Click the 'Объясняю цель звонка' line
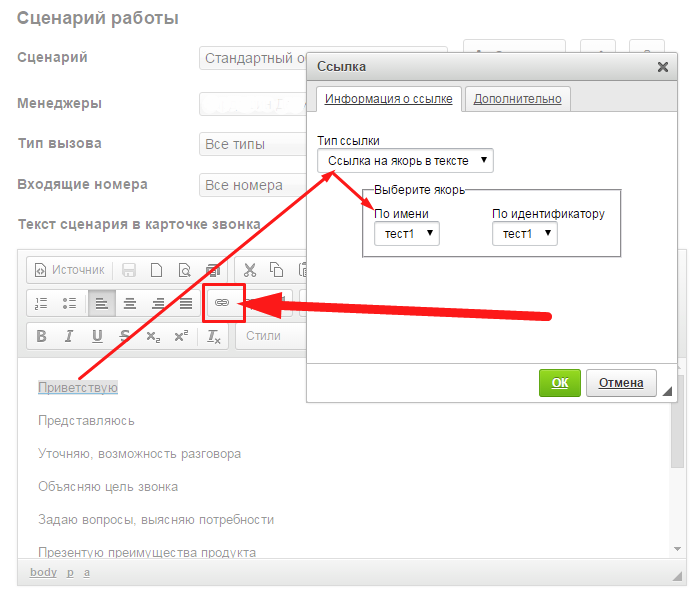The image size is (697, 598). [x=108, y=486]
